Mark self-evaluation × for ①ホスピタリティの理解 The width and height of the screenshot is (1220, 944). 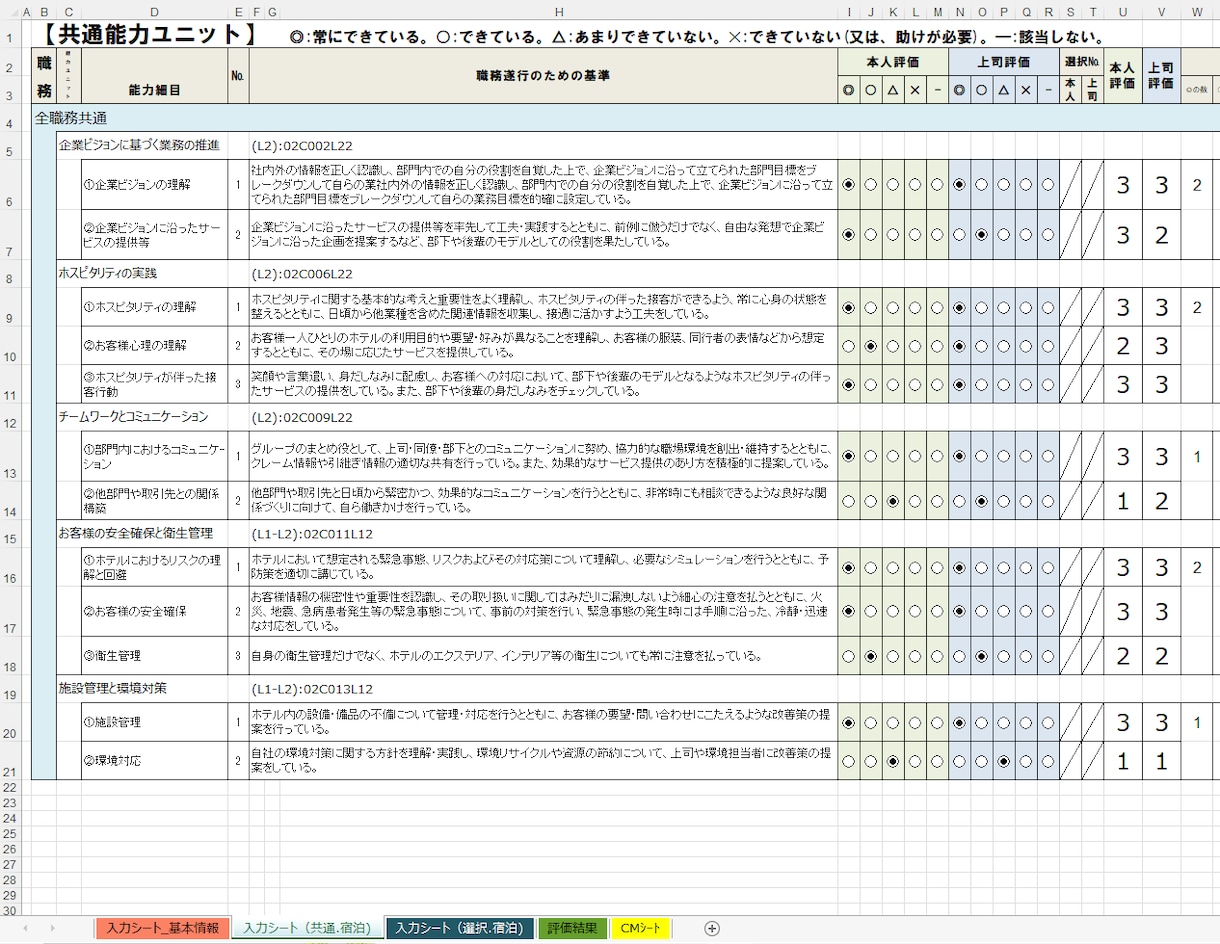pyautogui.click(x=915, y=308)
